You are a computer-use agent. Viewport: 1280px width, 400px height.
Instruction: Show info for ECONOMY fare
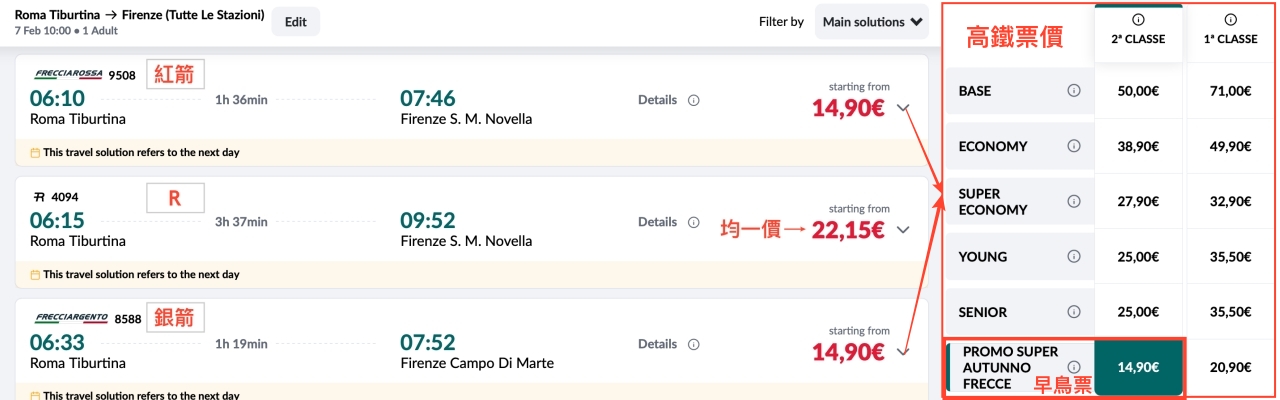click(x=1074, y=146)
